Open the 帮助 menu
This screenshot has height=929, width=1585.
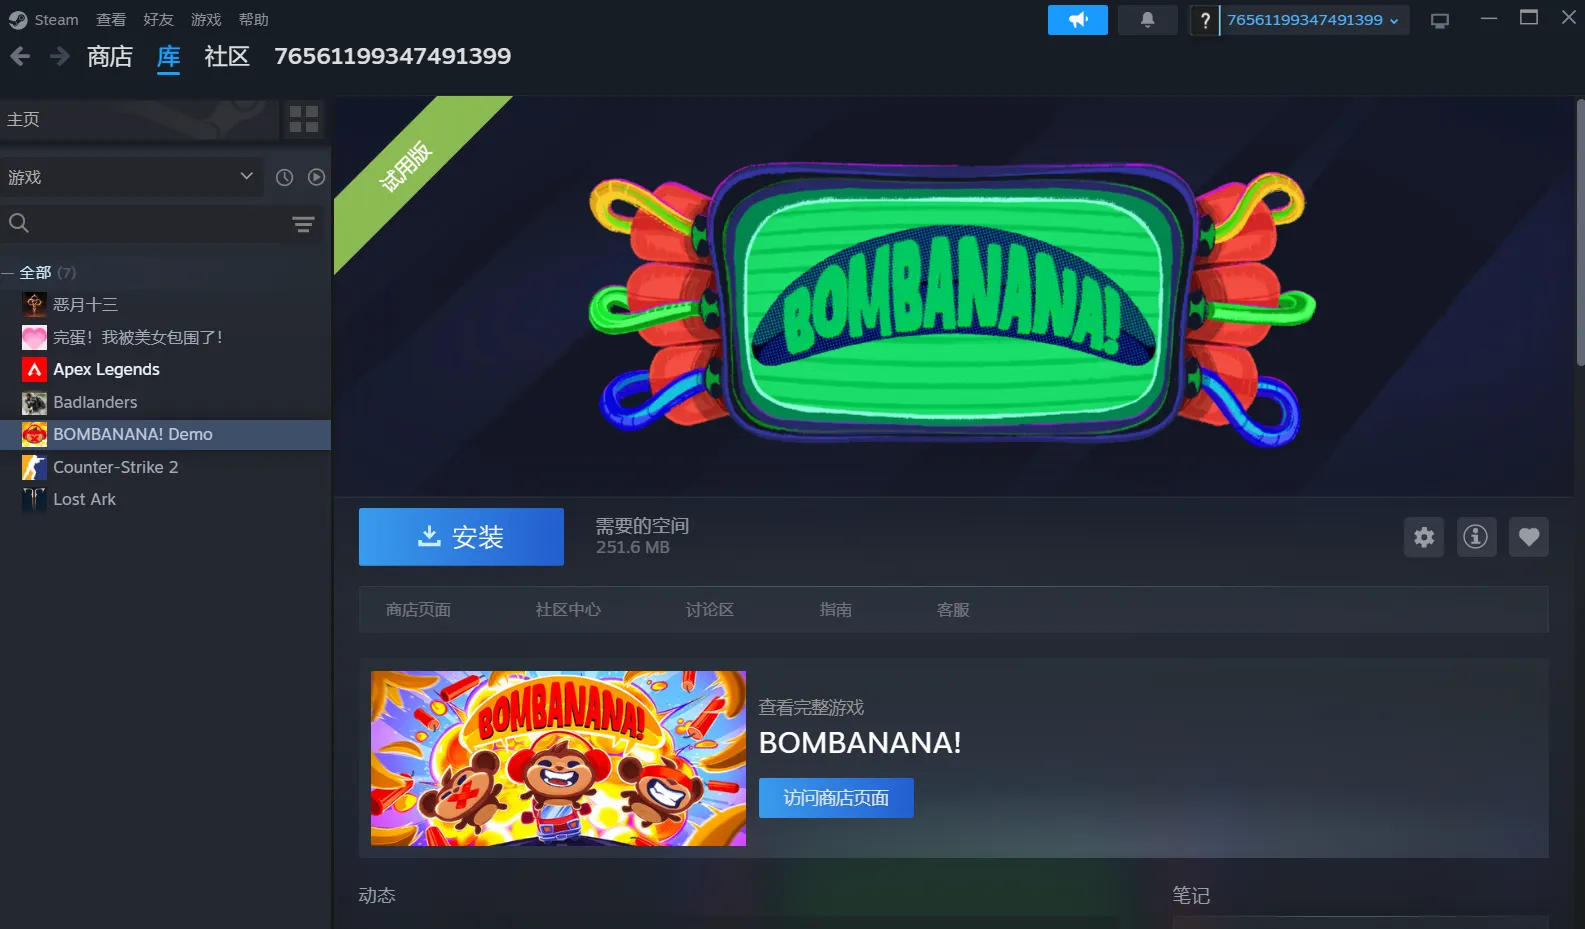(253, 20)
